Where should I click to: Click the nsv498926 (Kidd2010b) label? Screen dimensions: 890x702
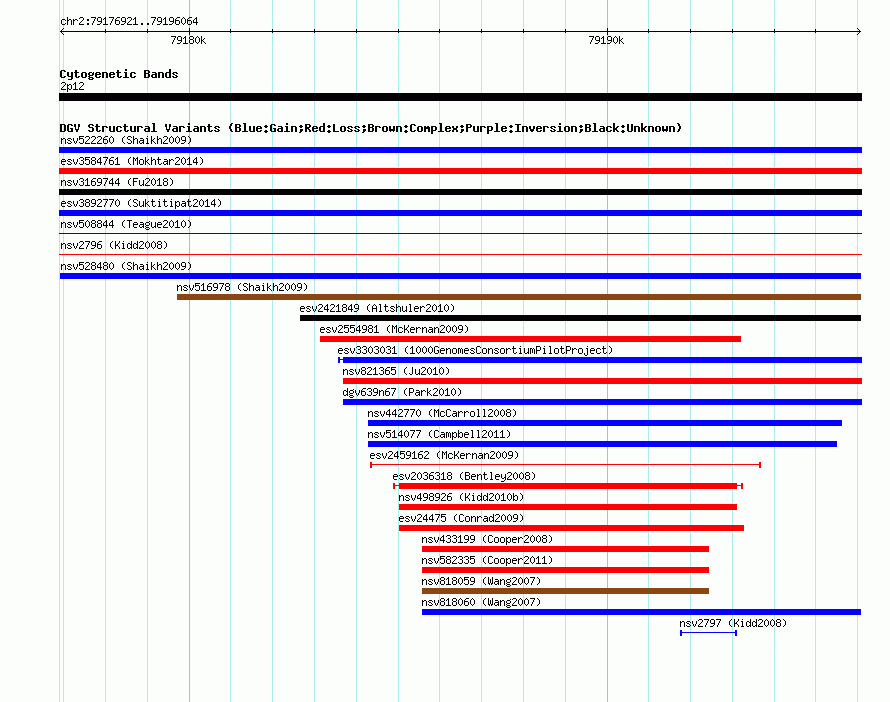tap(461, 497)
